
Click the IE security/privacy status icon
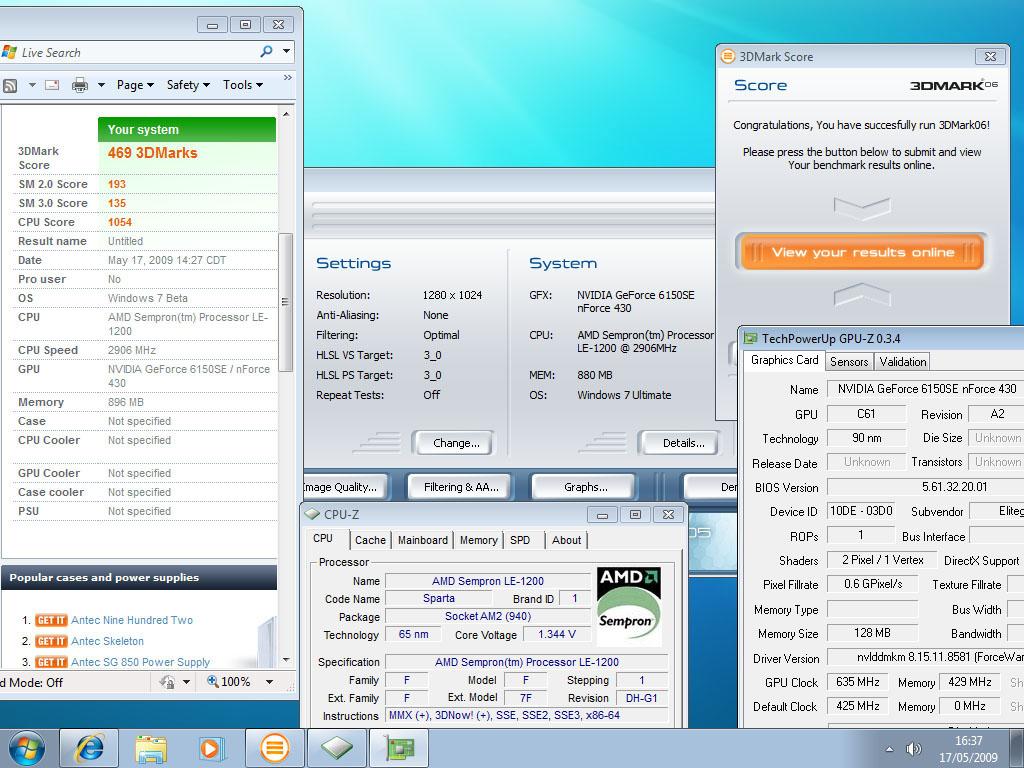click(167, 682)
